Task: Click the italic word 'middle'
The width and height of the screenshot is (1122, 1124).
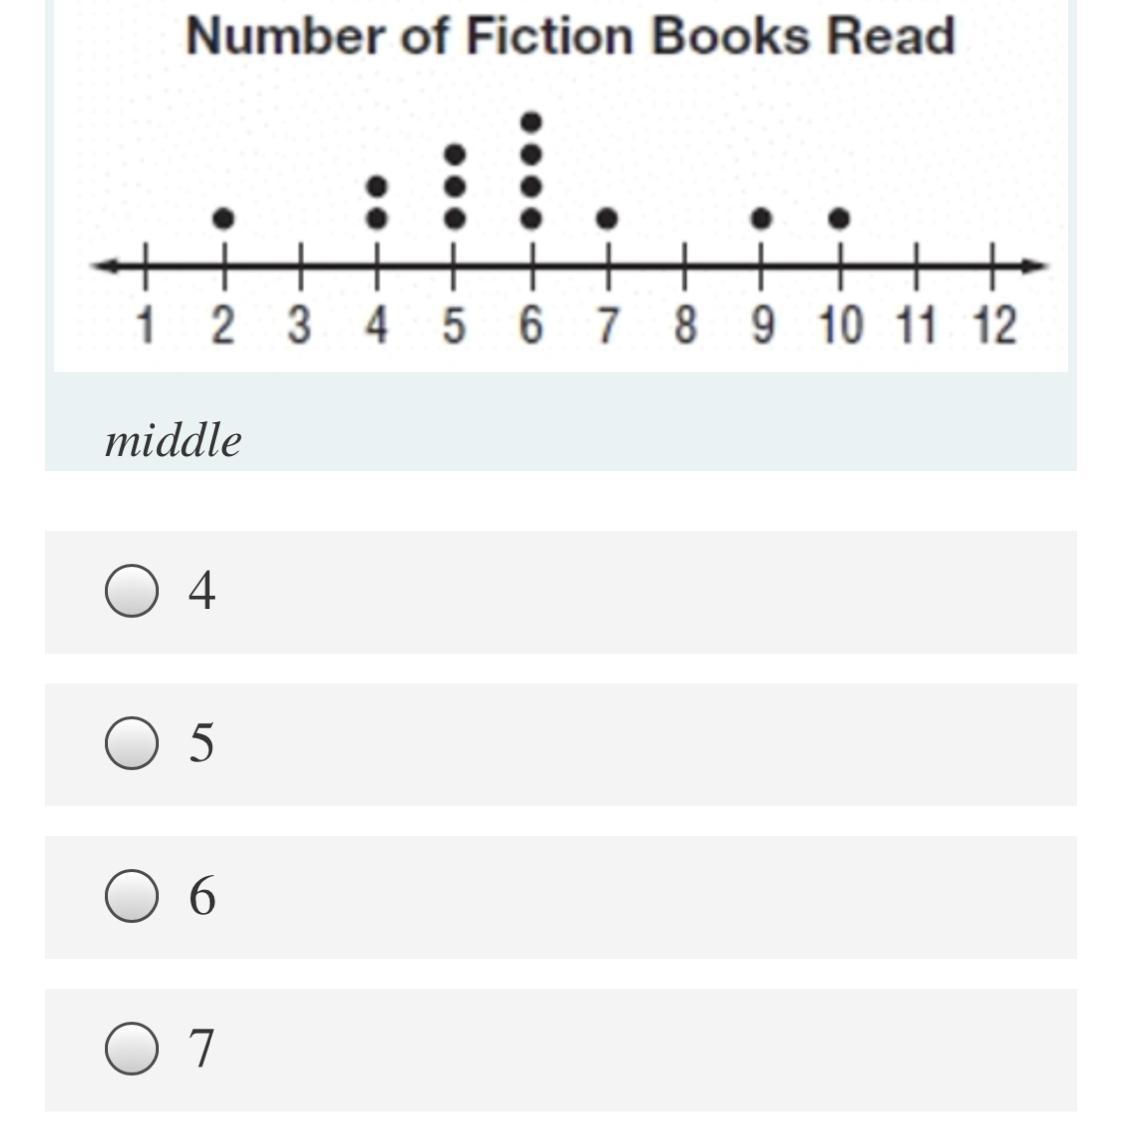Action: [x=173, y=440]
